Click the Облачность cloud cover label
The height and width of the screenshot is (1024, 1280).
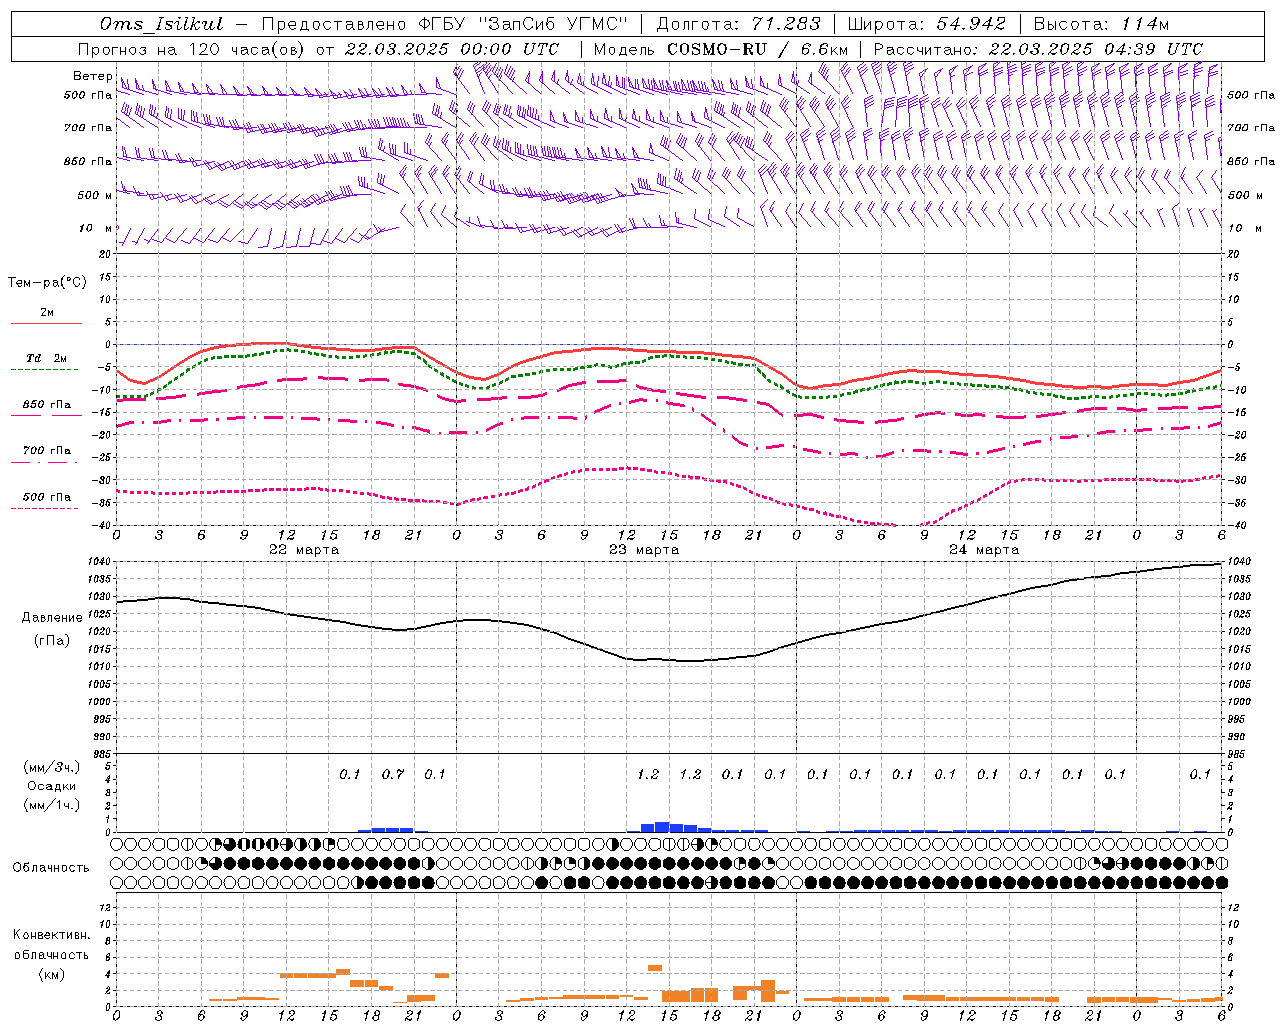tap(51, 868)
